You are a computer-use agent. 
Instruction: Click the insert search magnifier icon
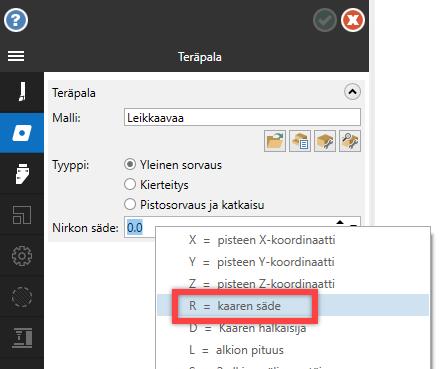coord(350,141)
